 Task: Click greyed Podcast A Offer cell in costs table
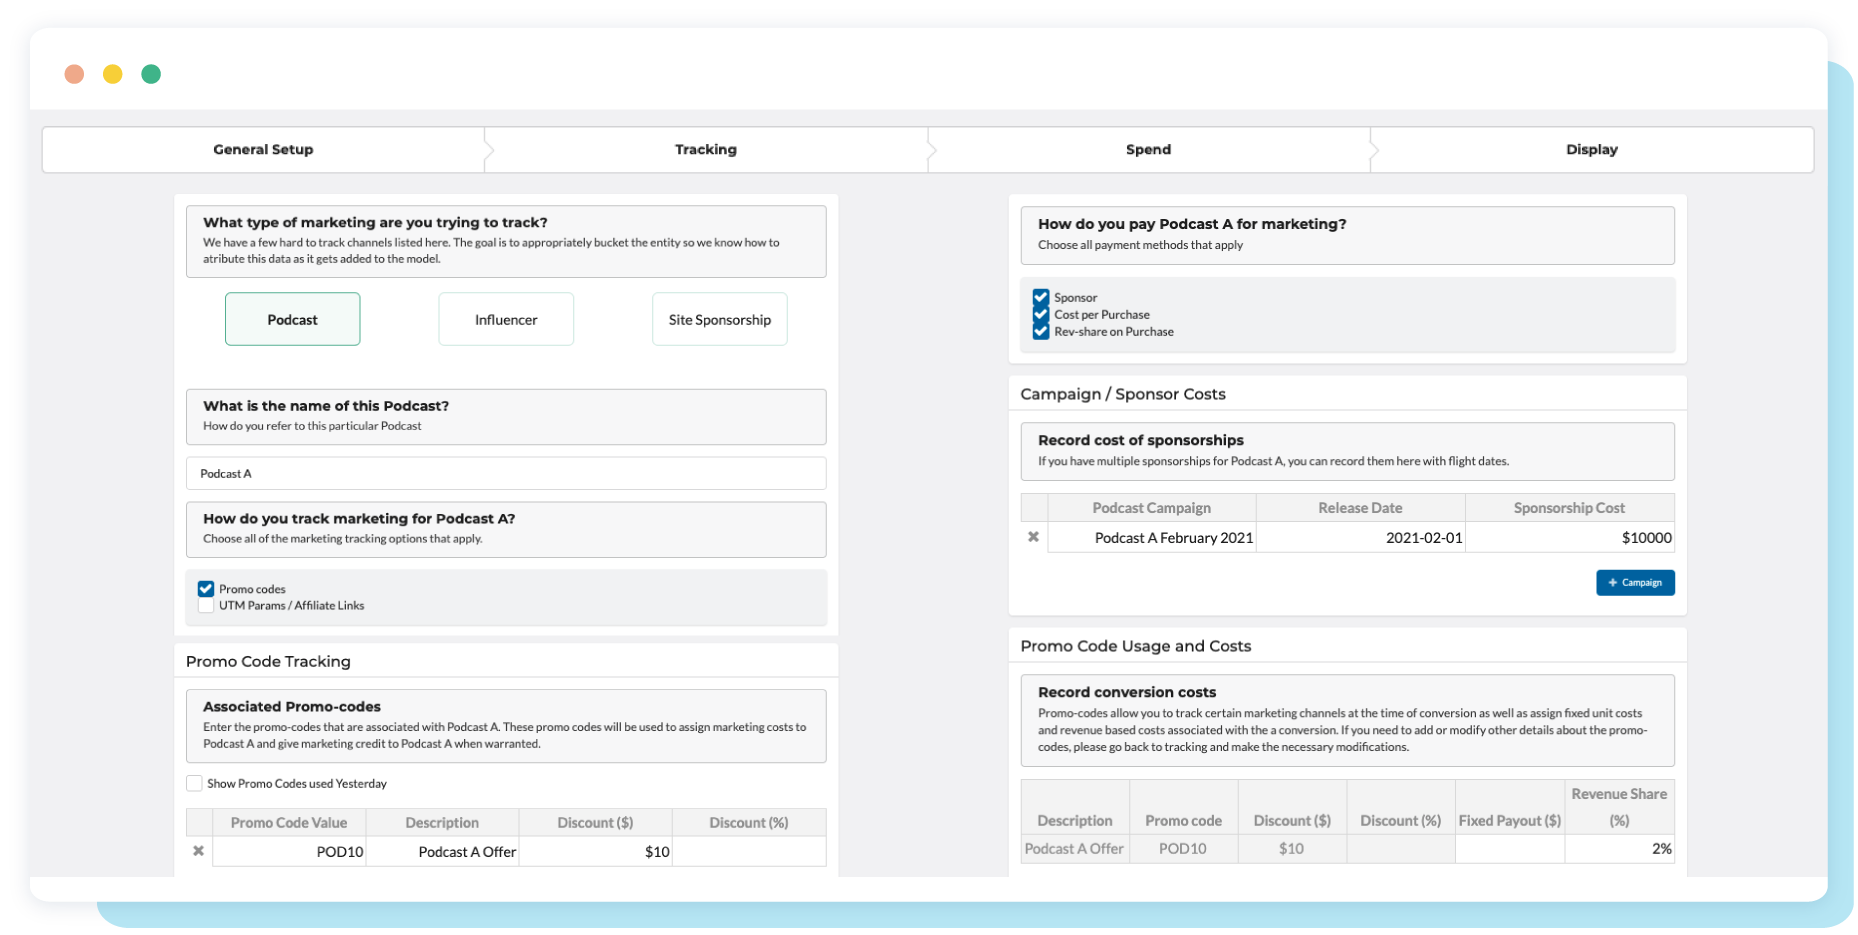pos(1075,848)
